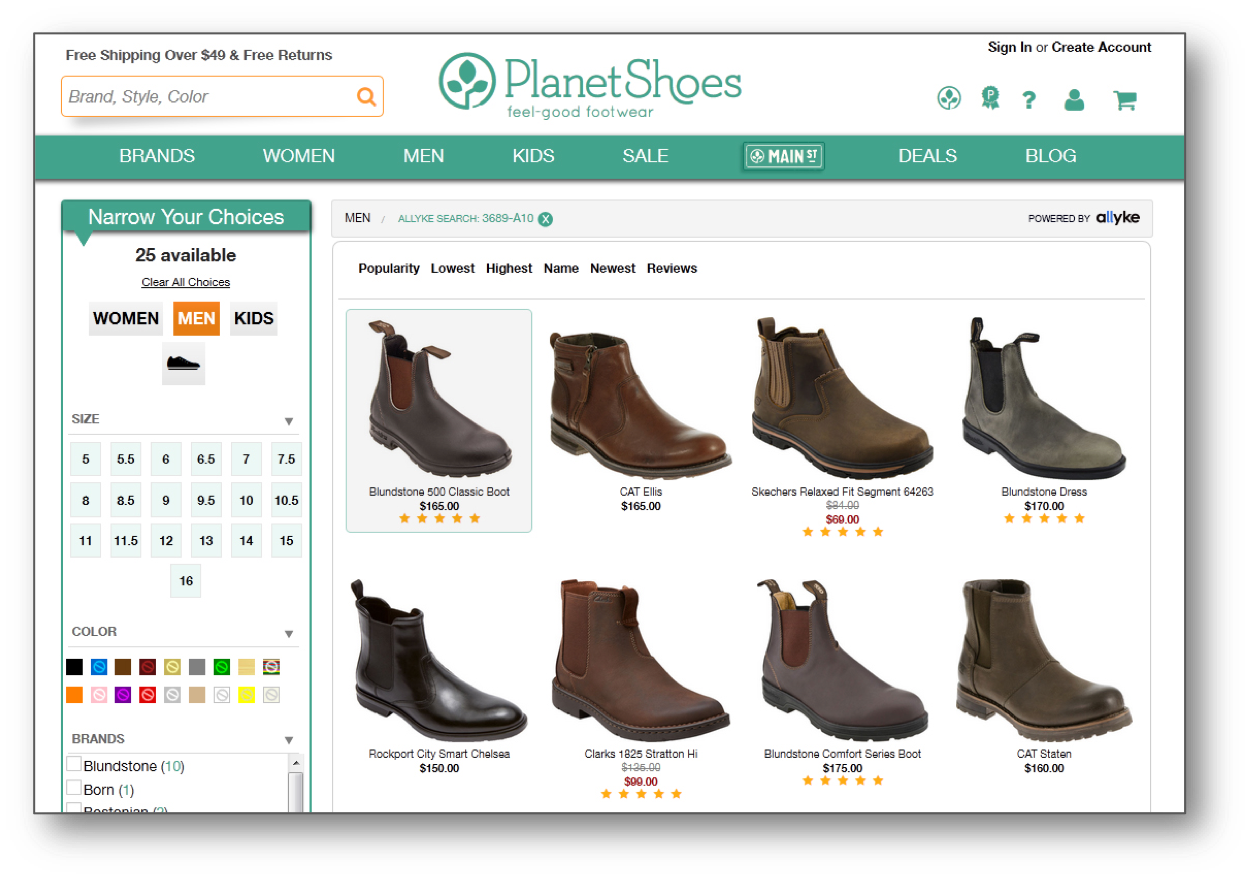Viewport: 1250px width, 879px height.
Task: Collapse the Size filter section arrow
Action: click(x=289, y=422)
